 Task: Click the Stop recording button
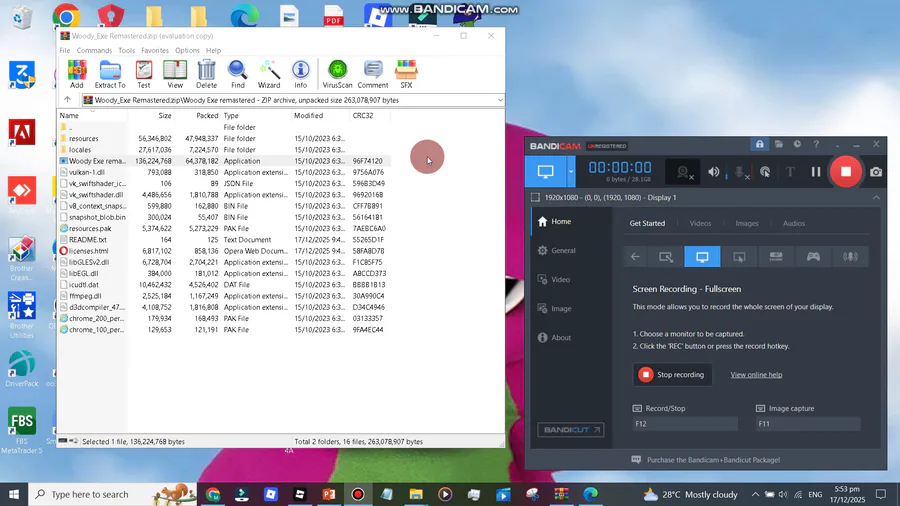point(672,375)
